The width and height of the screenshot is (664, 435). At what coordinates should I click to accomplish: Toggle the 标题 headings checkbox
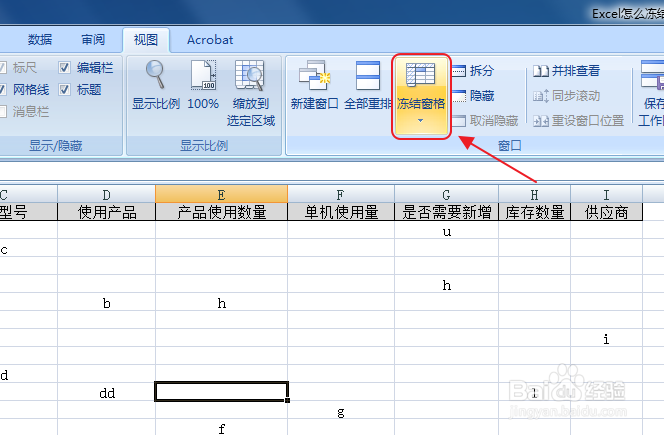coord(64,89)
